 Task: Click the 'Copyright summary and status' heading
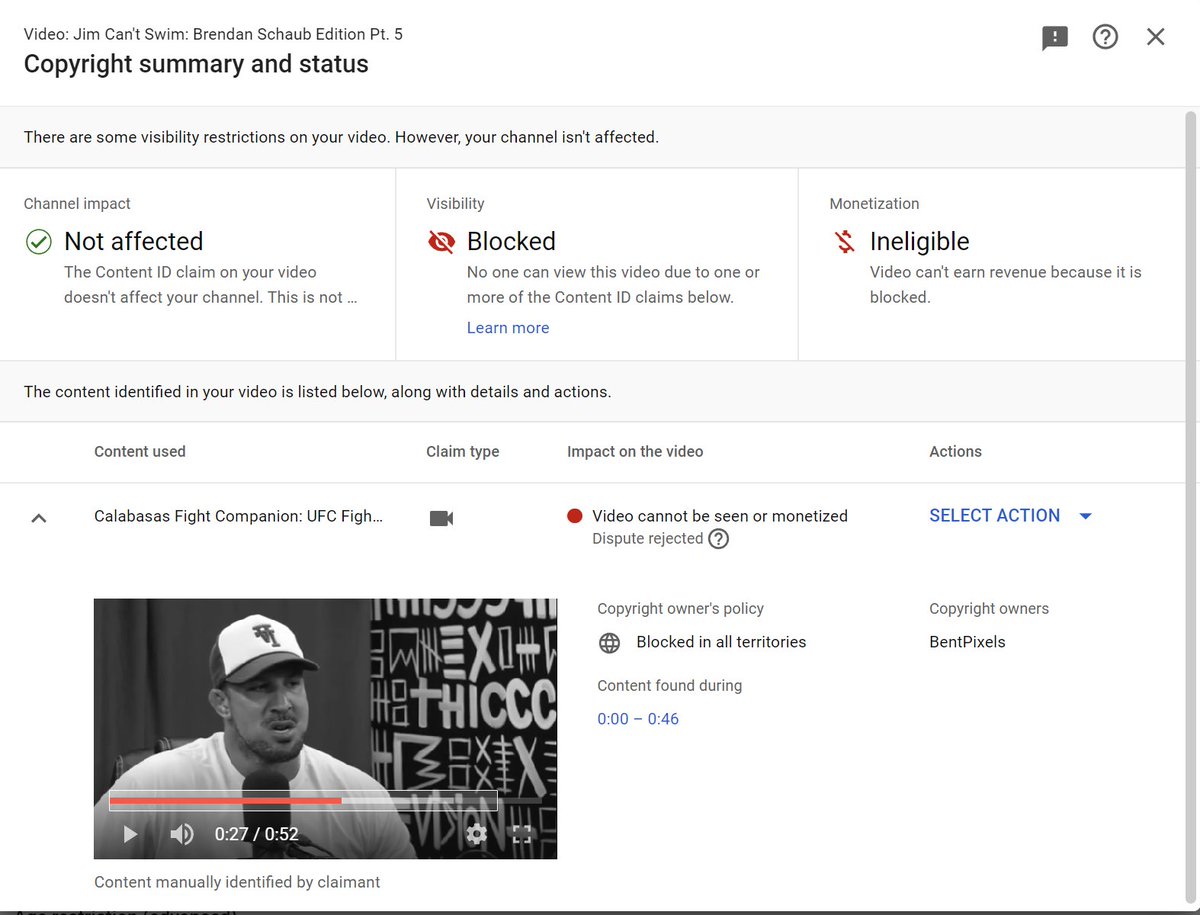click(196, 64)
